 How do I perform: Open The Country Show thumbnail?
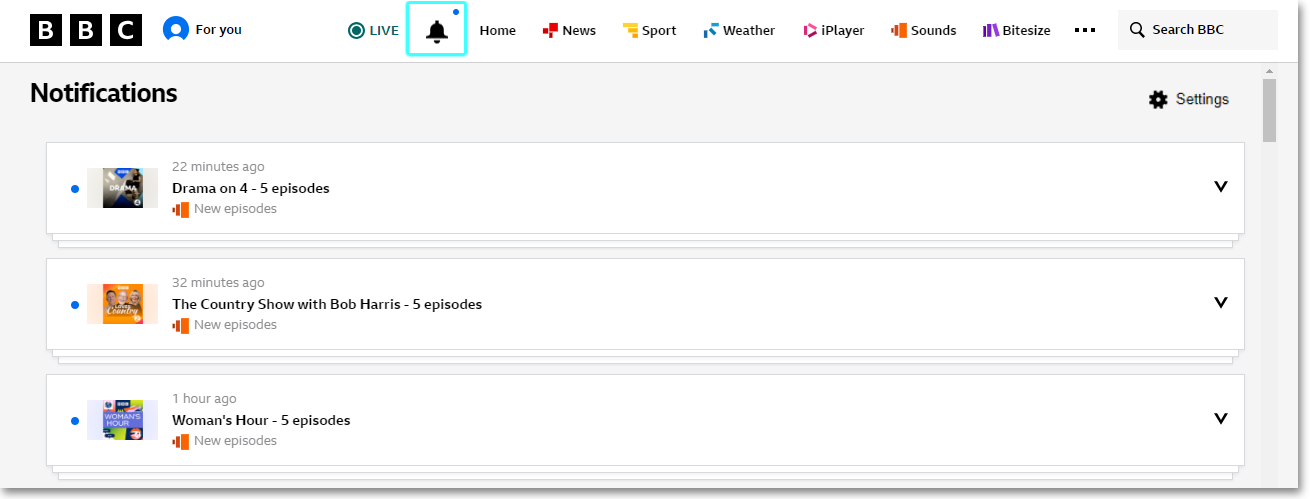point(122,304)
